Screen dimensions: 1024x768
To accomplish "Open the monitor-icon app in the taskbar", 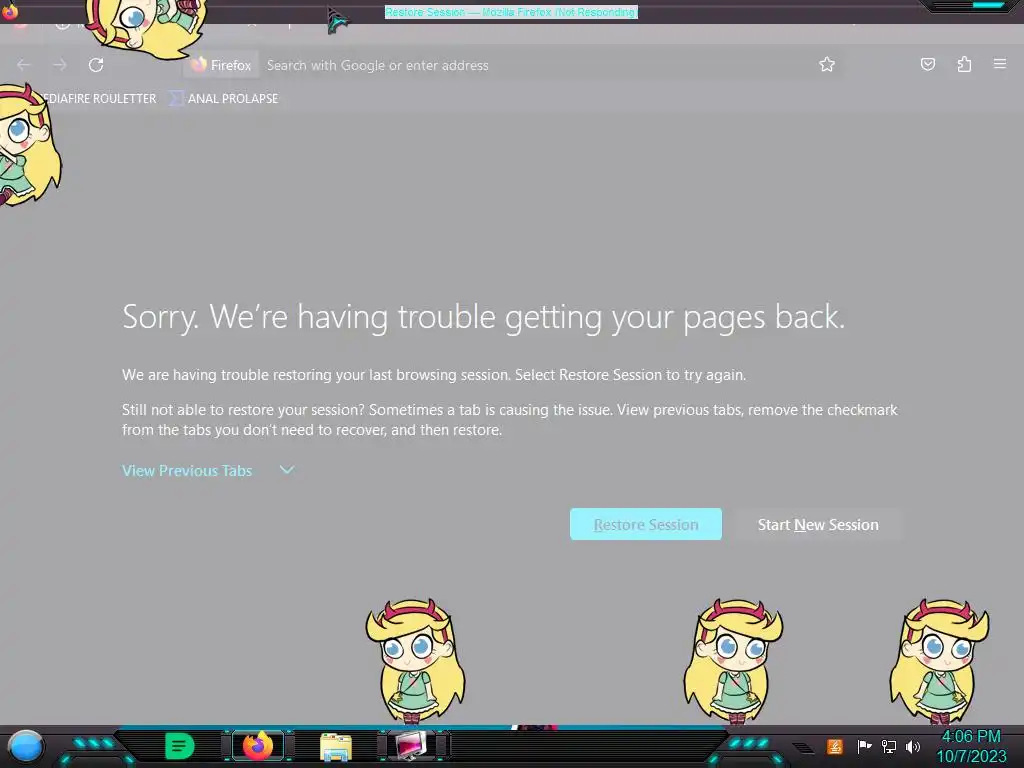I will [x=411, y=746].
